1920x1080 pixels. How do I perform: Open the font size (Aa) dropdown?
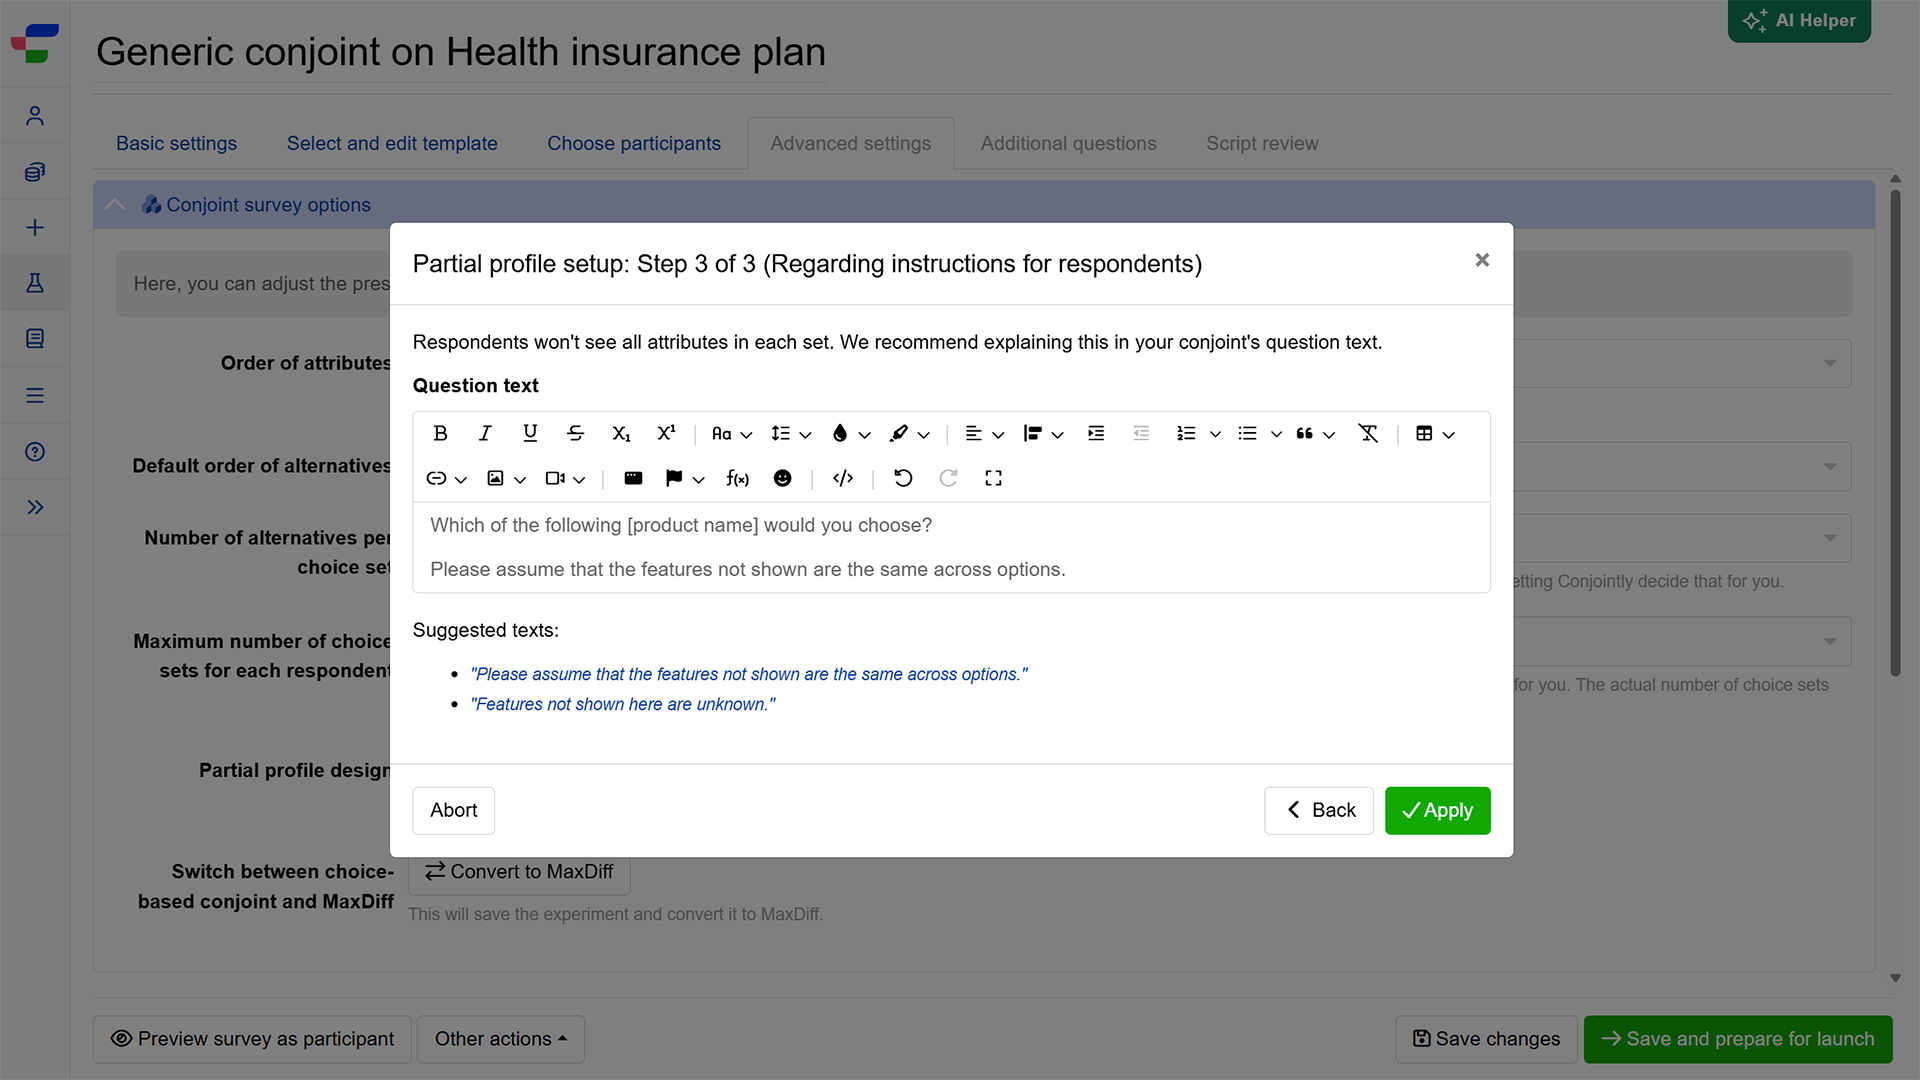(x=731, y=433)
